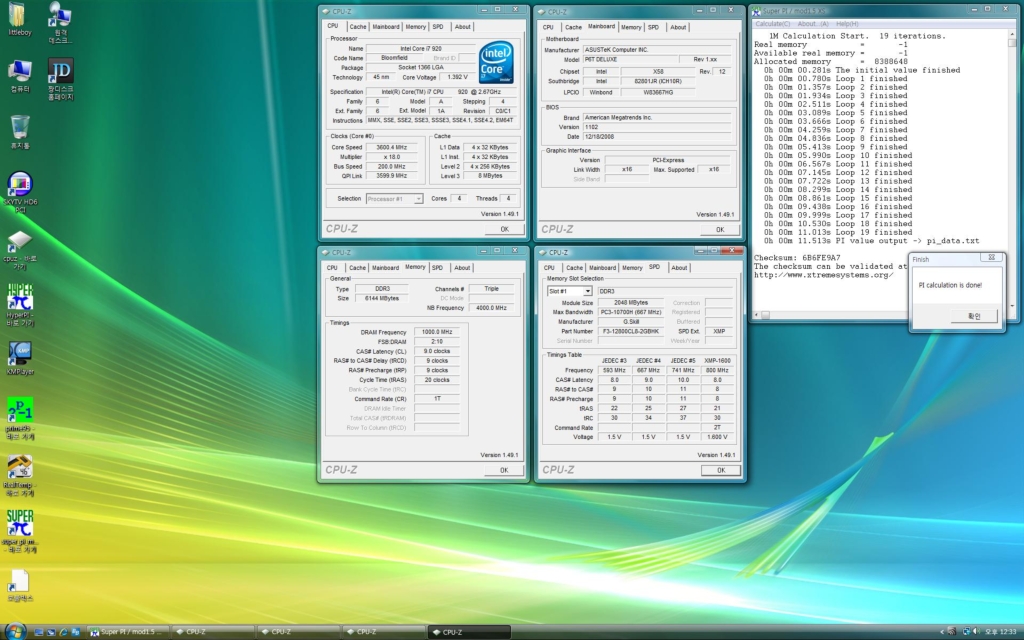1024x640 pixels.
Task: Close the Finish dialog
Action: click(991, 258)
